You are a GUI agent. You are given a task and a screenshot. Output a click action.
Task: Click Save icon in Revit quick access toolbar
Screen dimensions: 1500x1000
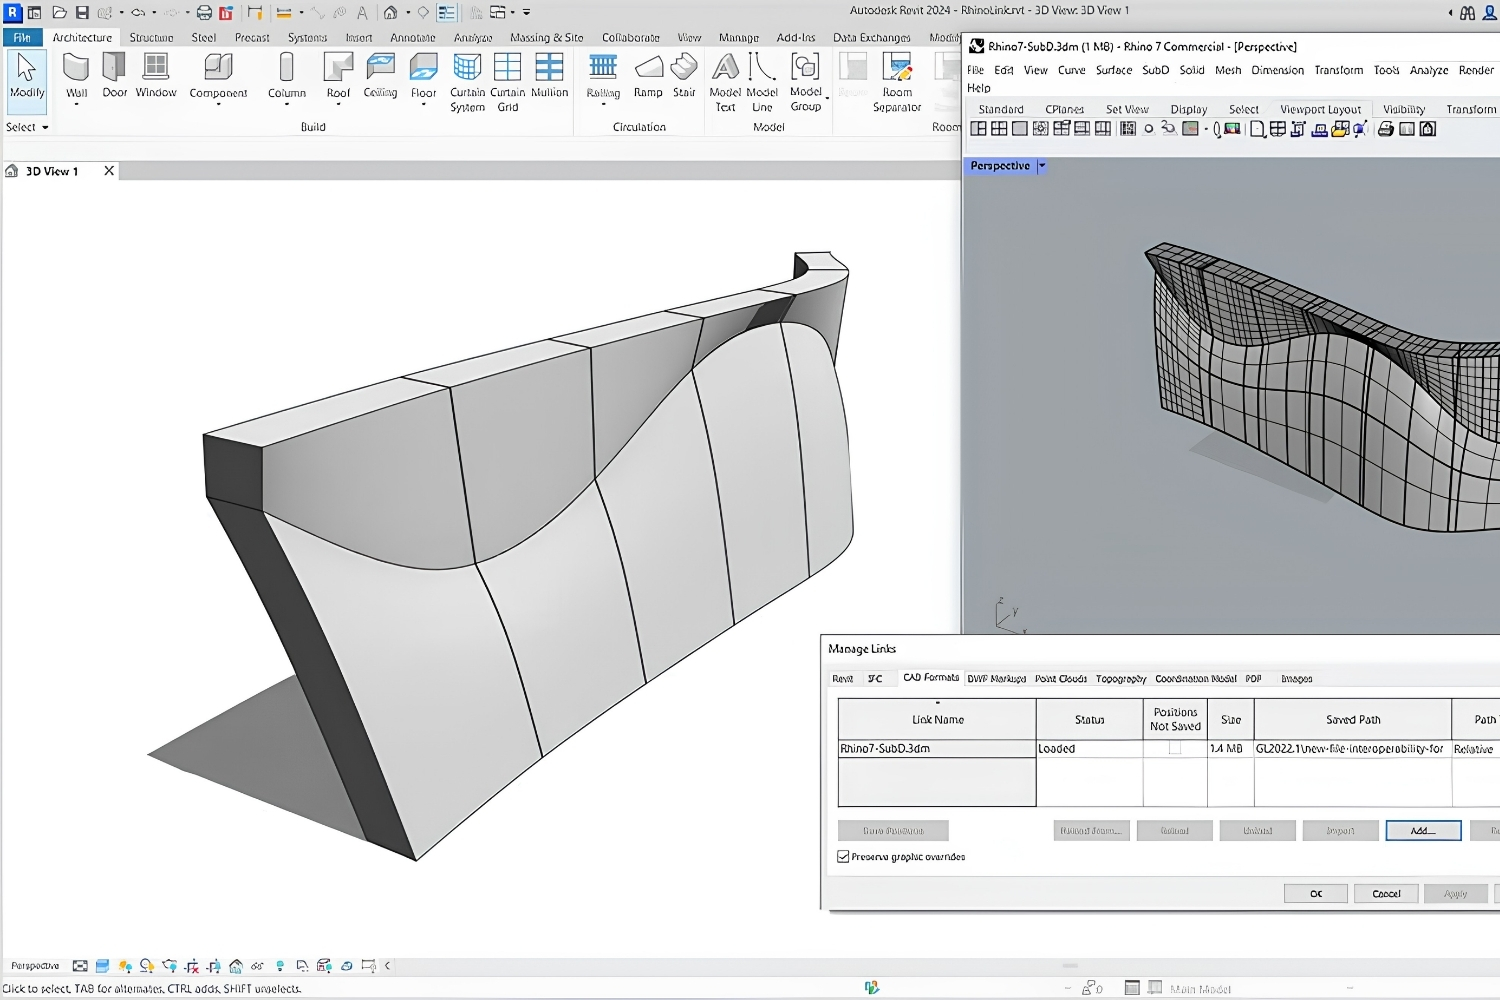click(x=82, y=13)
